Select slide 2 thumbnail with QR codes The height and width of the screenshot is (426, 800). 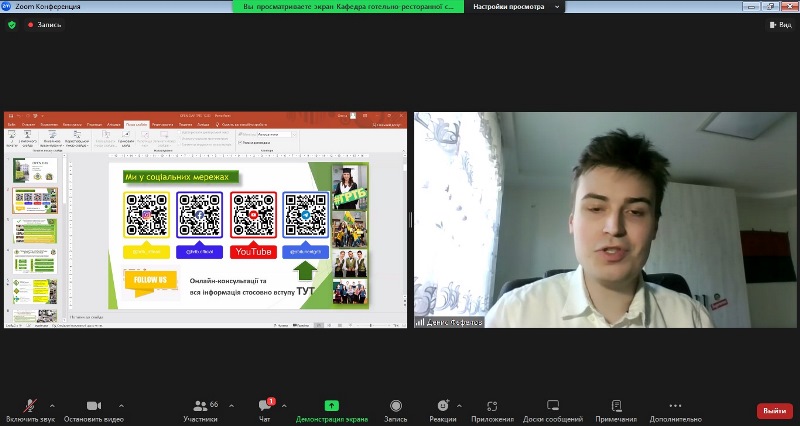(35, 201)
